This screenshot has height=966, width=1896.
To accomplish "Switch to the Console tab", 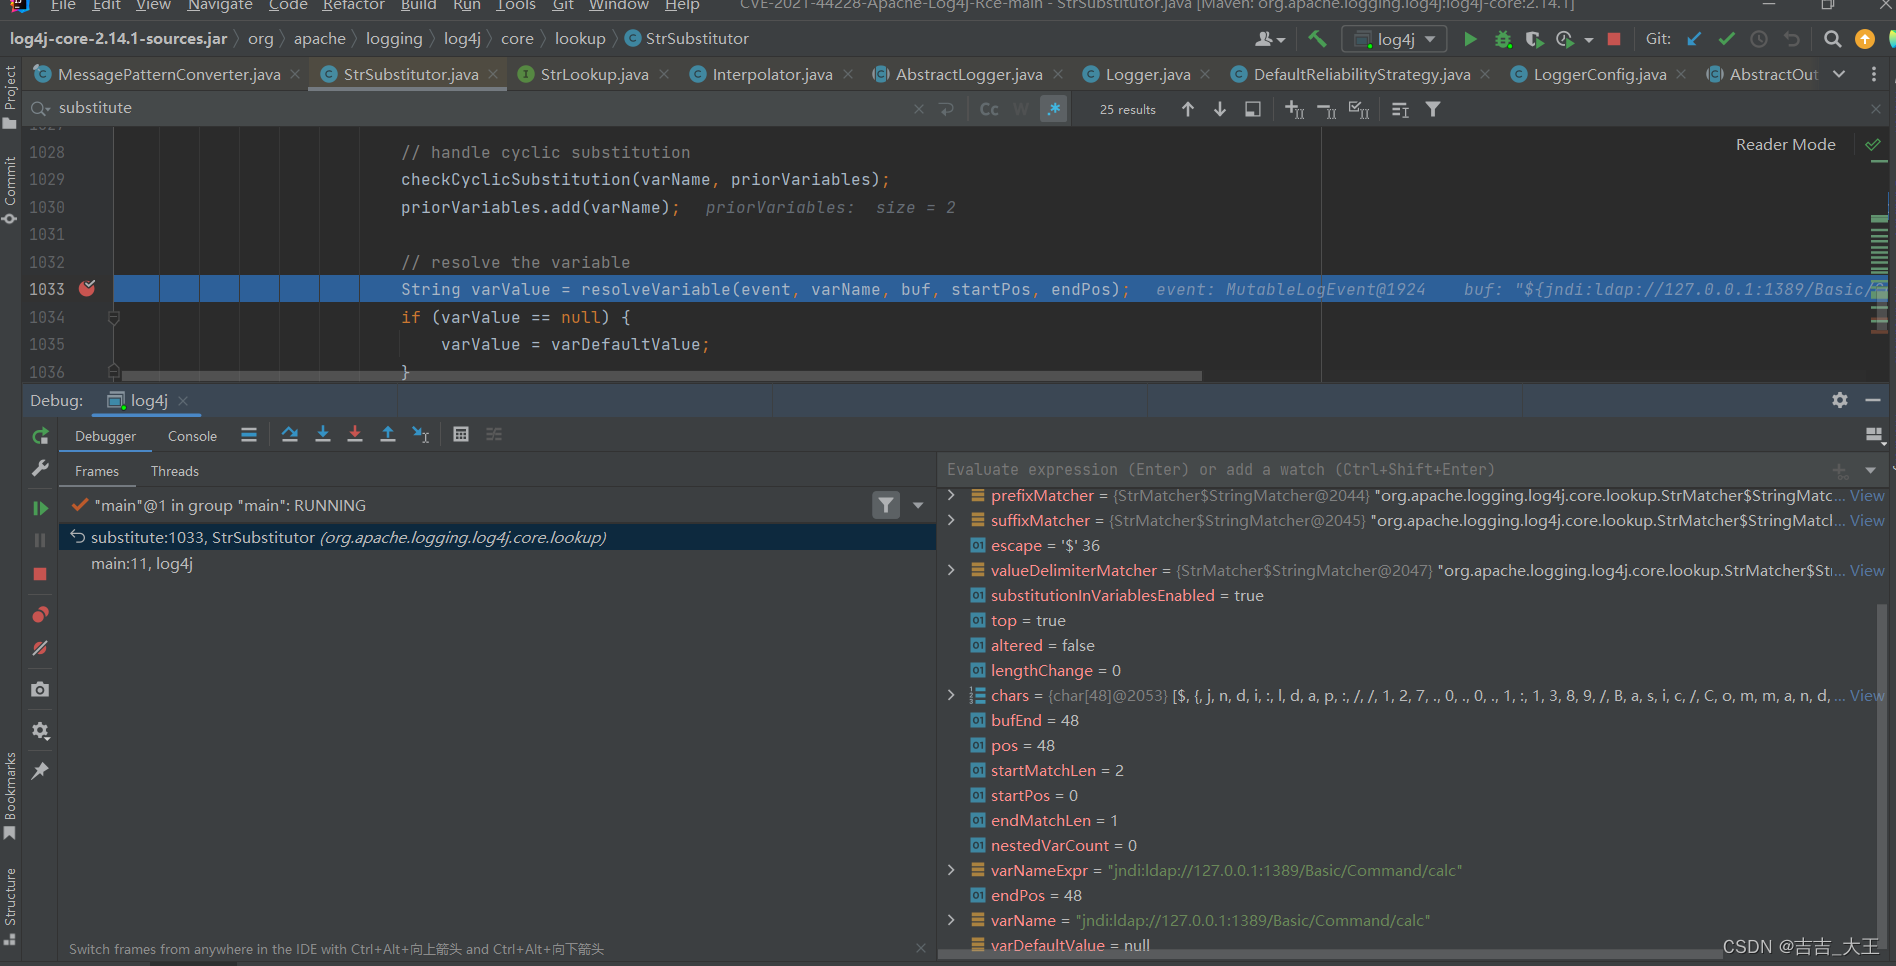I will click(191, 436).
